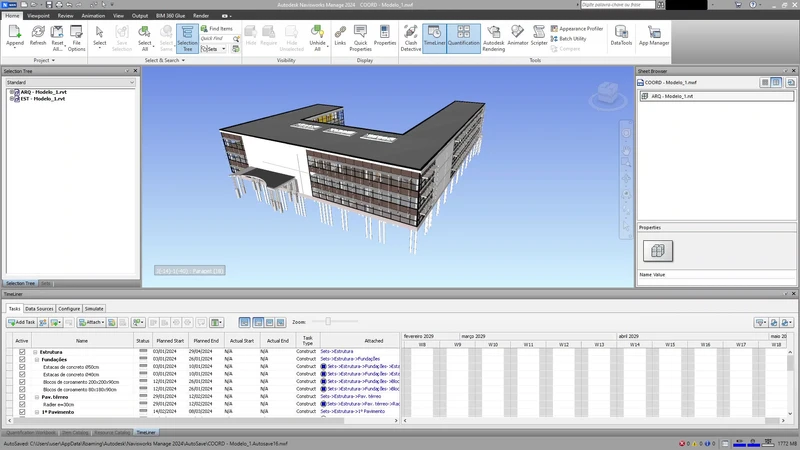
Task: Open Sets->Estrutura attached link
Action: point(337,352)
